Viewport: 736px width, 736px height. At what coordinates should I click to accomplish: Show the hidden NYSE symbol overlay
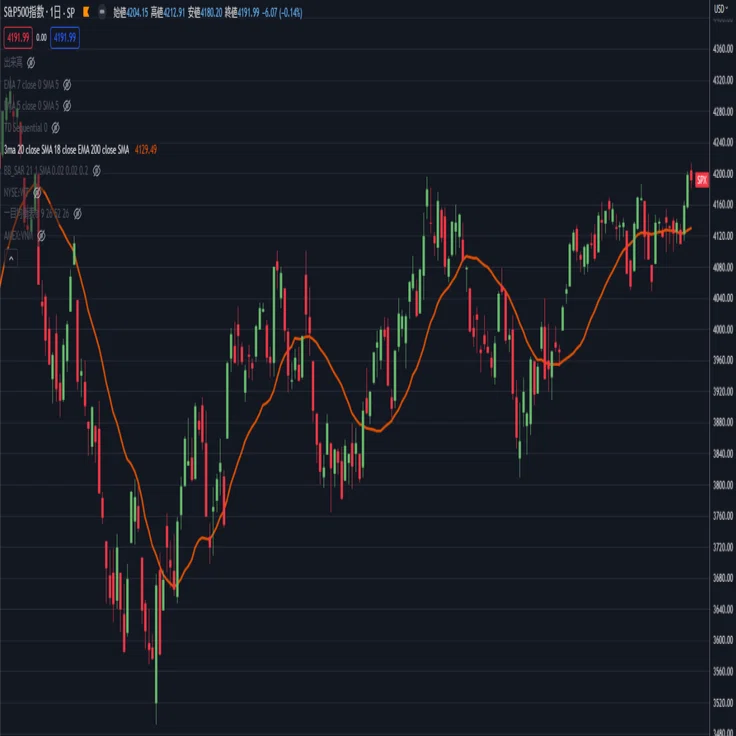(x=37, y=192)
